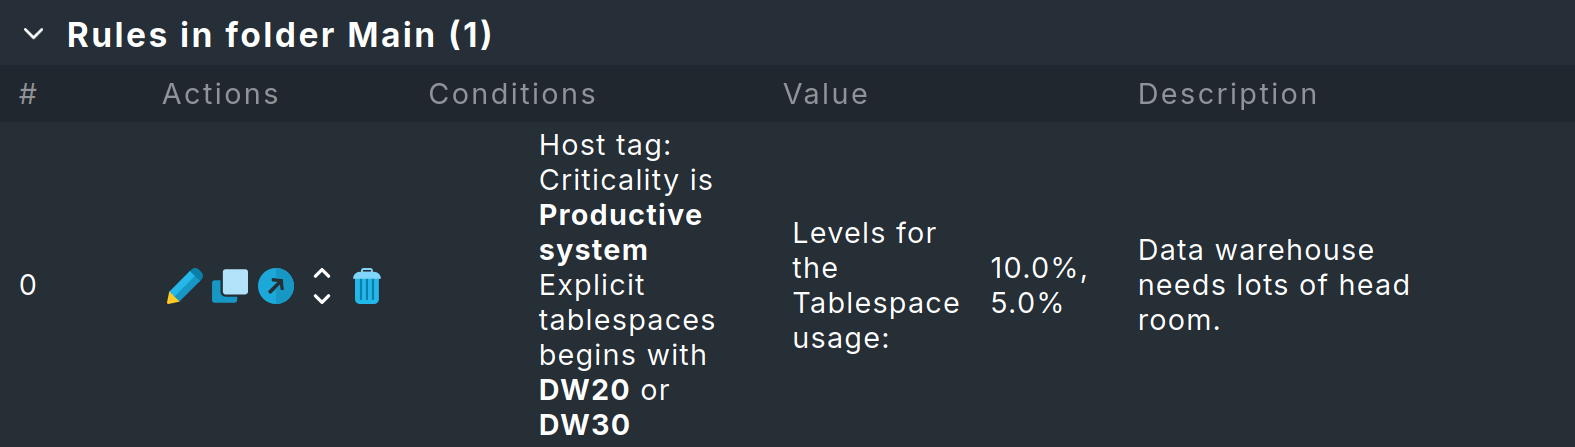Click the Actions column header

[x=220, y=94]
